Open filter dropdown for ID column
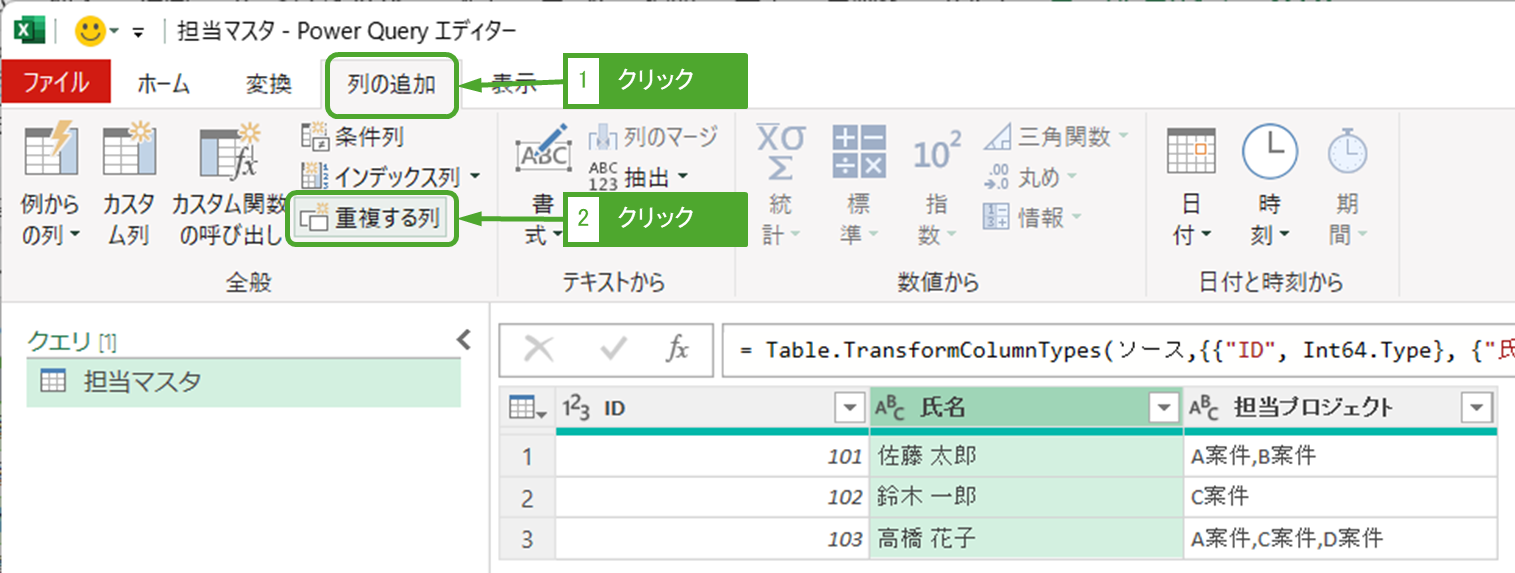 point(849,408)
